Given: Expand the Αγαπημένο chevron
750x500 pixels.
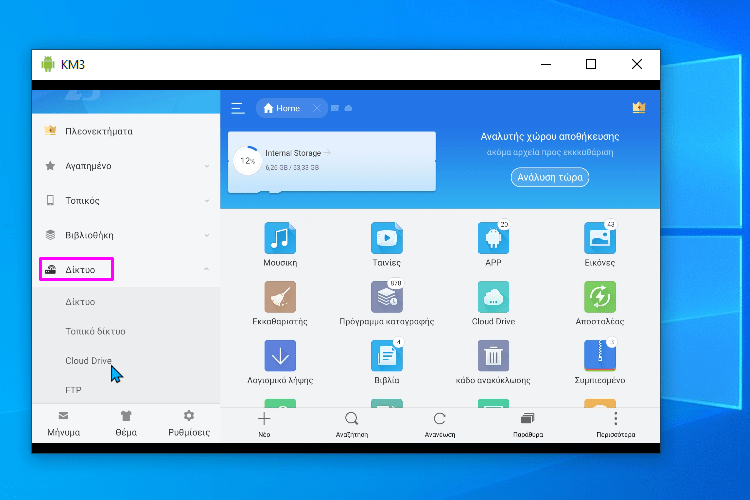Looking at the screenshot, I should [x=207, y=166].
